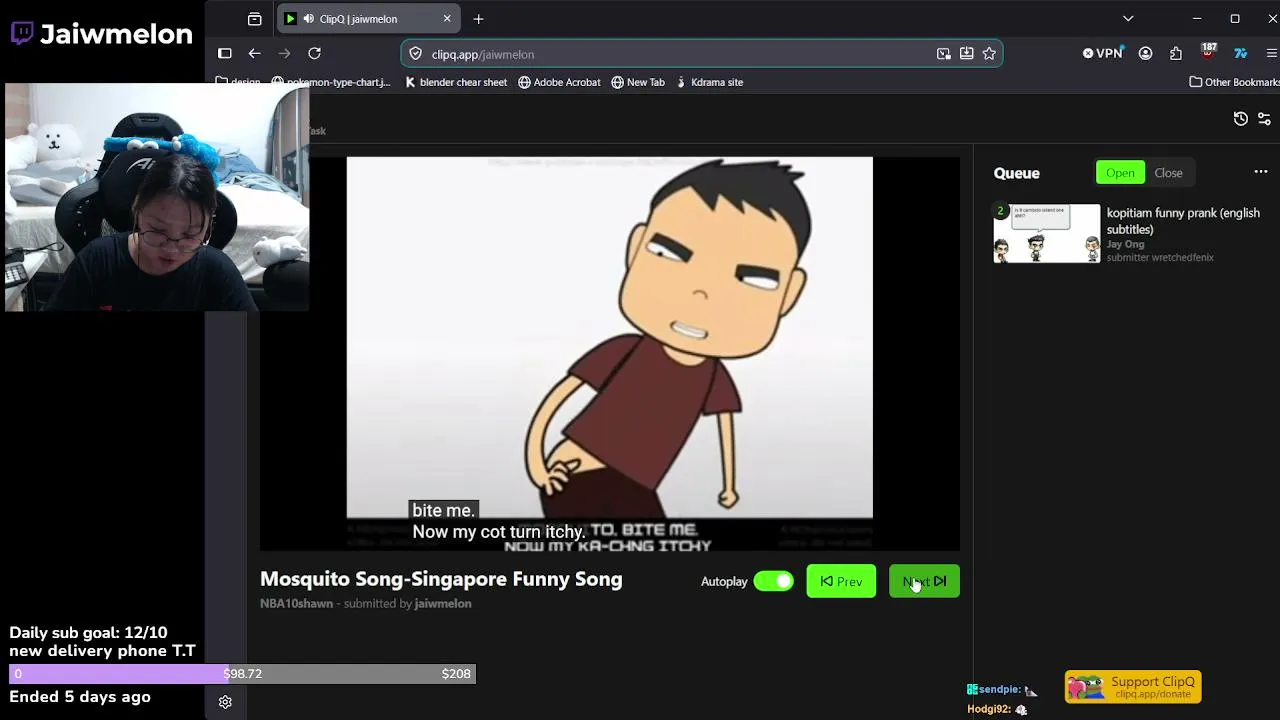1280x720 pixels.
Task: Maximize the browser window
Action: point(1235,19)
